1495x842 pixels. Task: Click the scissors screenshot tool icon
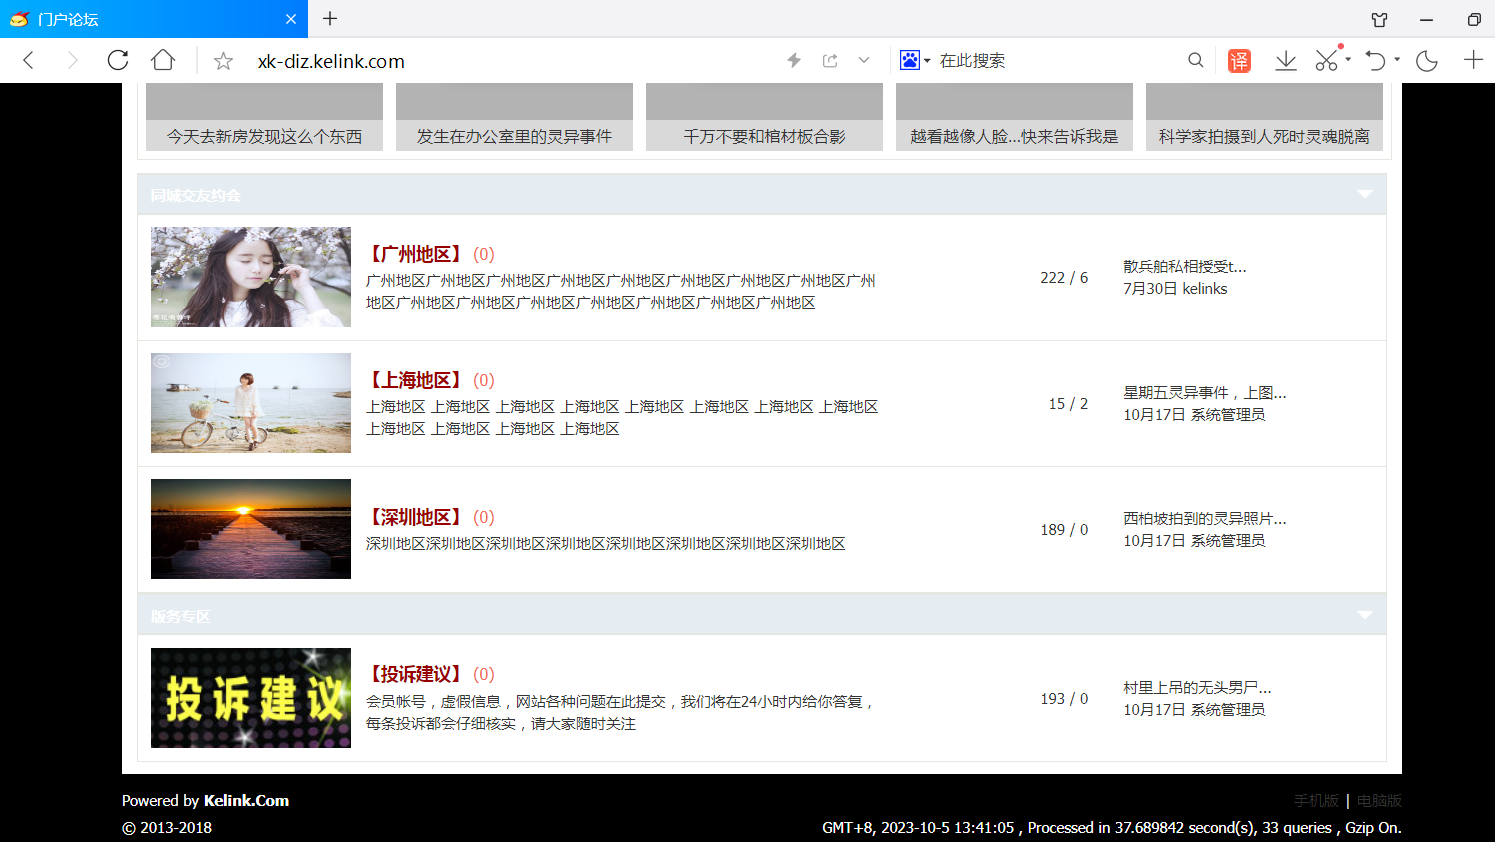[x=1326, y=61]
